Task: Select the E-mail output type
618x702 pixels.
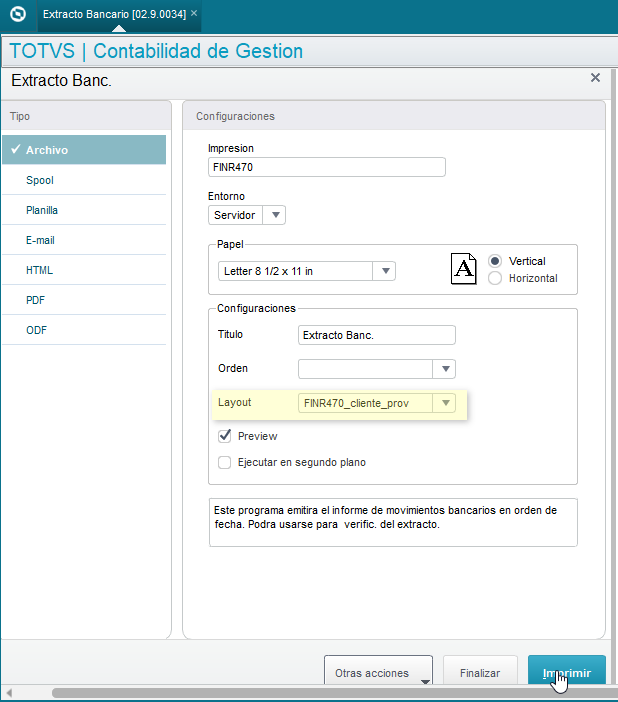Action: click(x=84, y=240)
